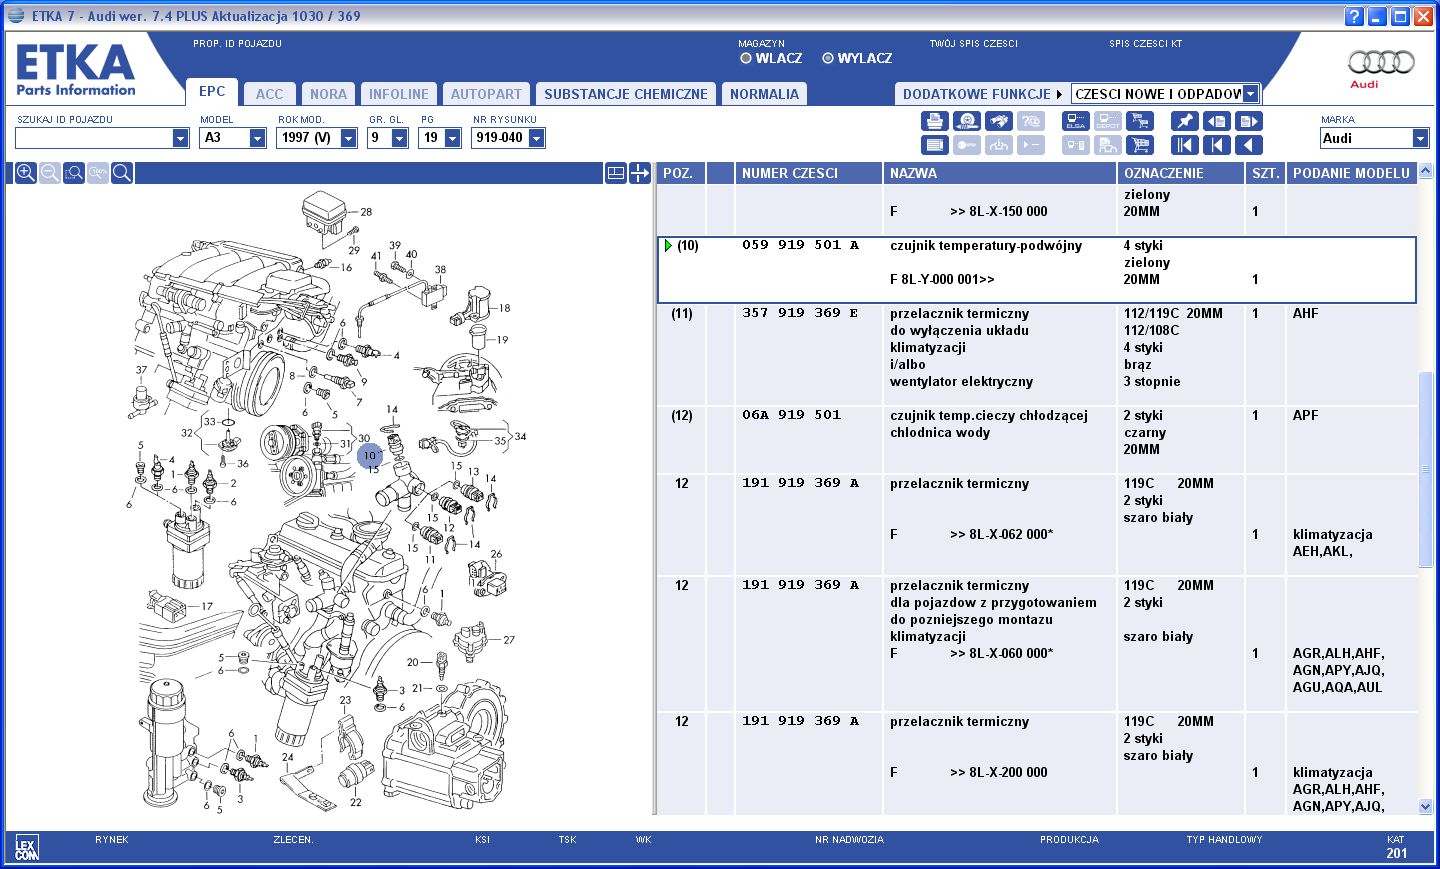Viewport: 1440px width, 869px height.
Task: Click the list view icon below print
Action: [x=934, y=145]
